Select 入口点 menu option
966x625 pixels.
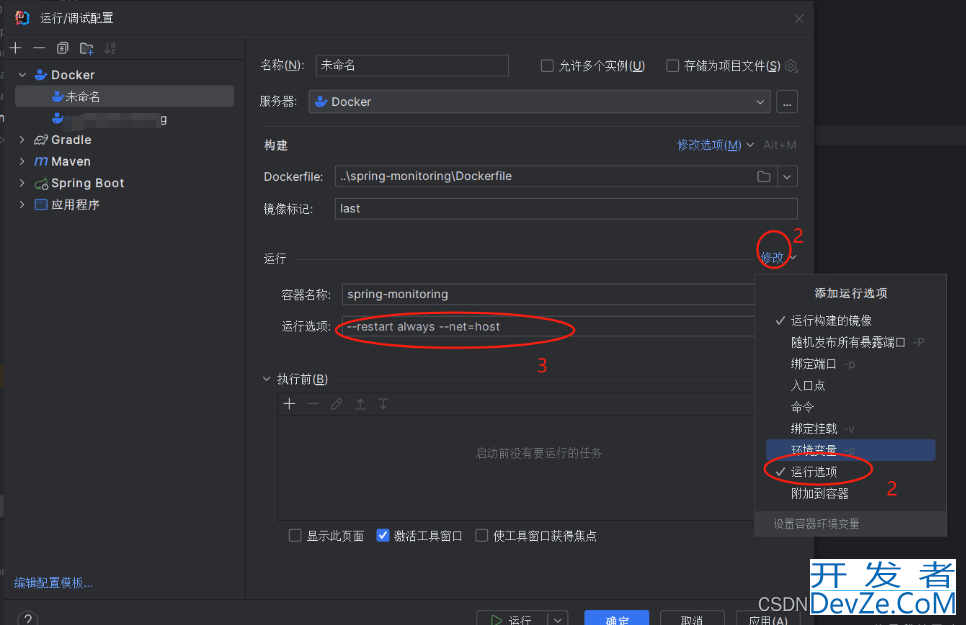pos(850,385)
